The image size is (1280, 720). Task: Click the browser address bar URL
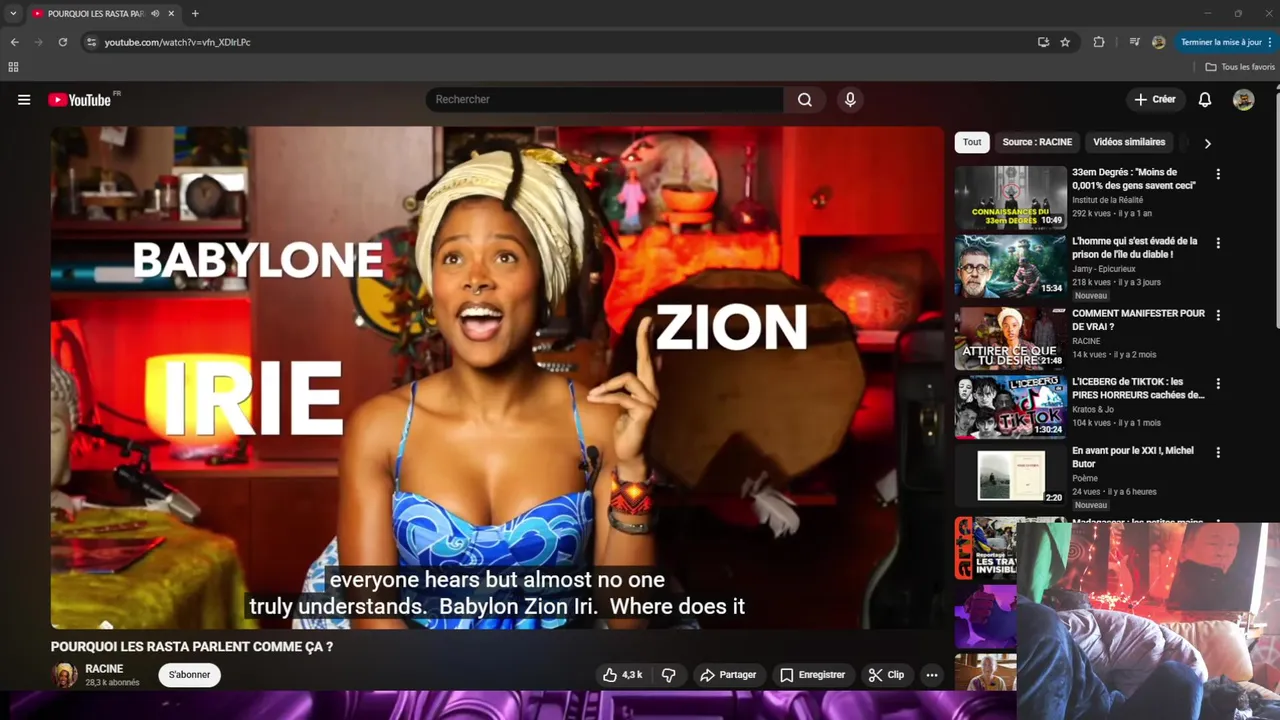tap(178, 42)
